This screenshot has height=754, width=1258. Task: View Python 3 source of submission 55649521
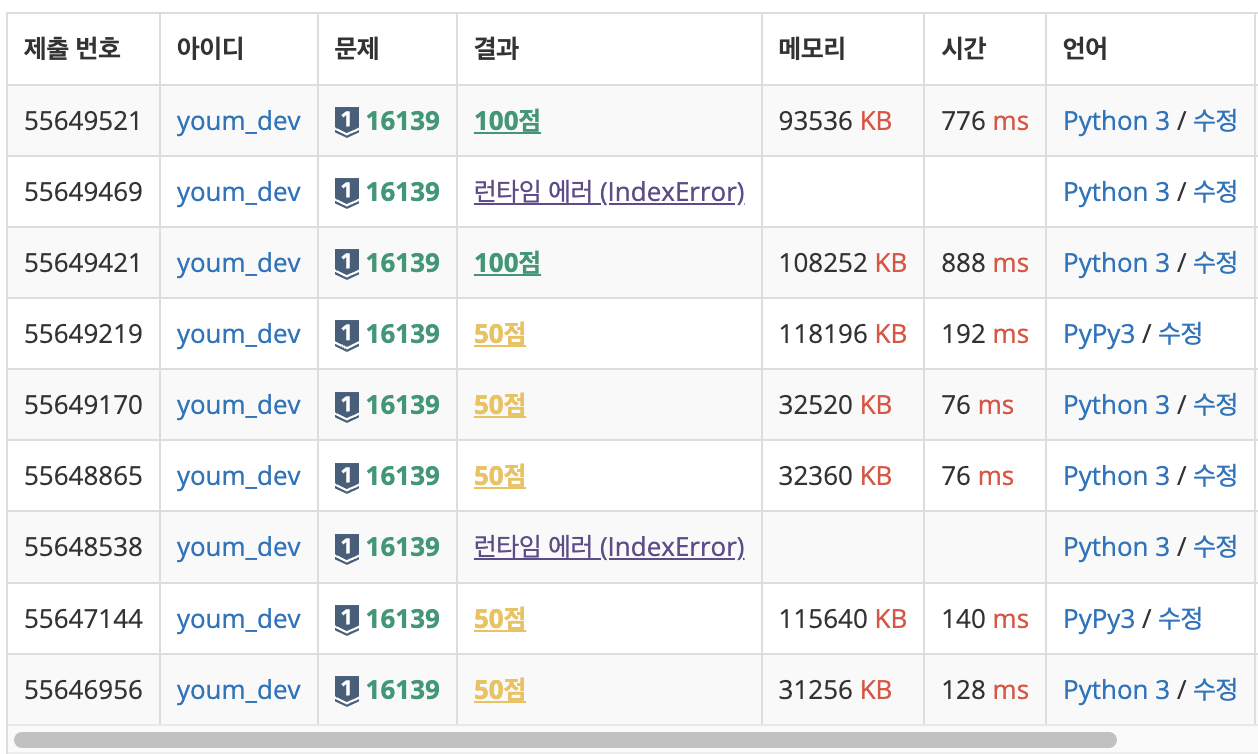1116,121
